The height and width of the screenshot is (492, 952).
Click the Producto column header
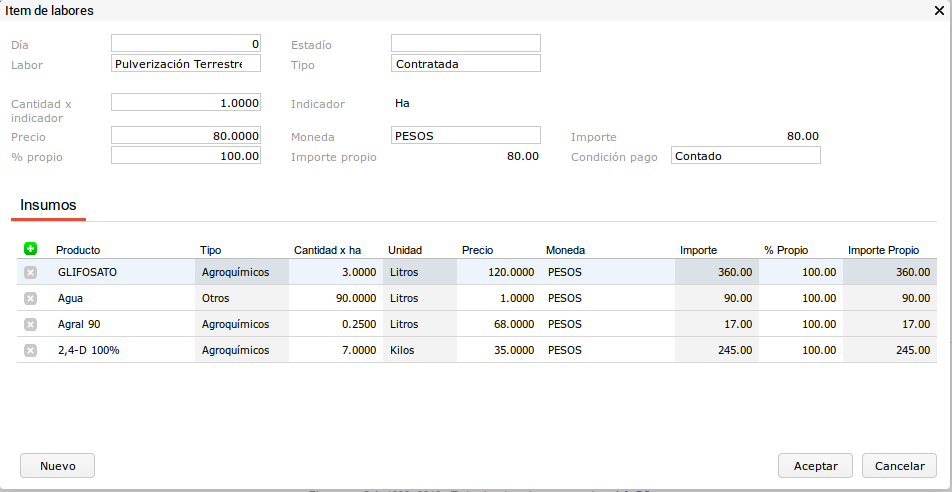pyautogui.click(x=78, y=250)
